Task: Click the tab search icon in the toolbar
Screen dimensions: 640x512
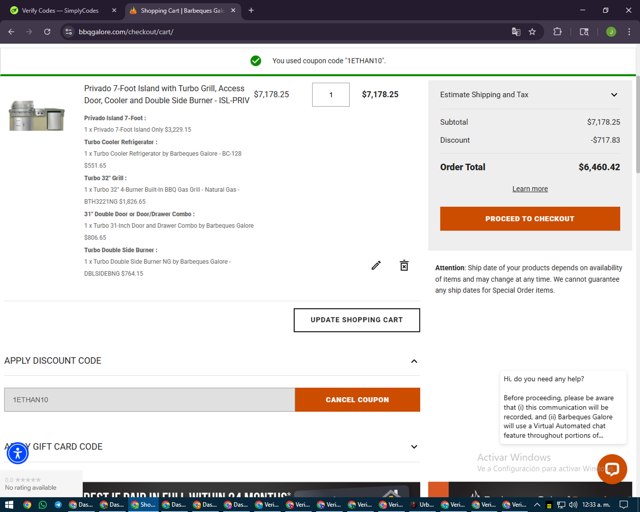Action: tap(584, 32)
